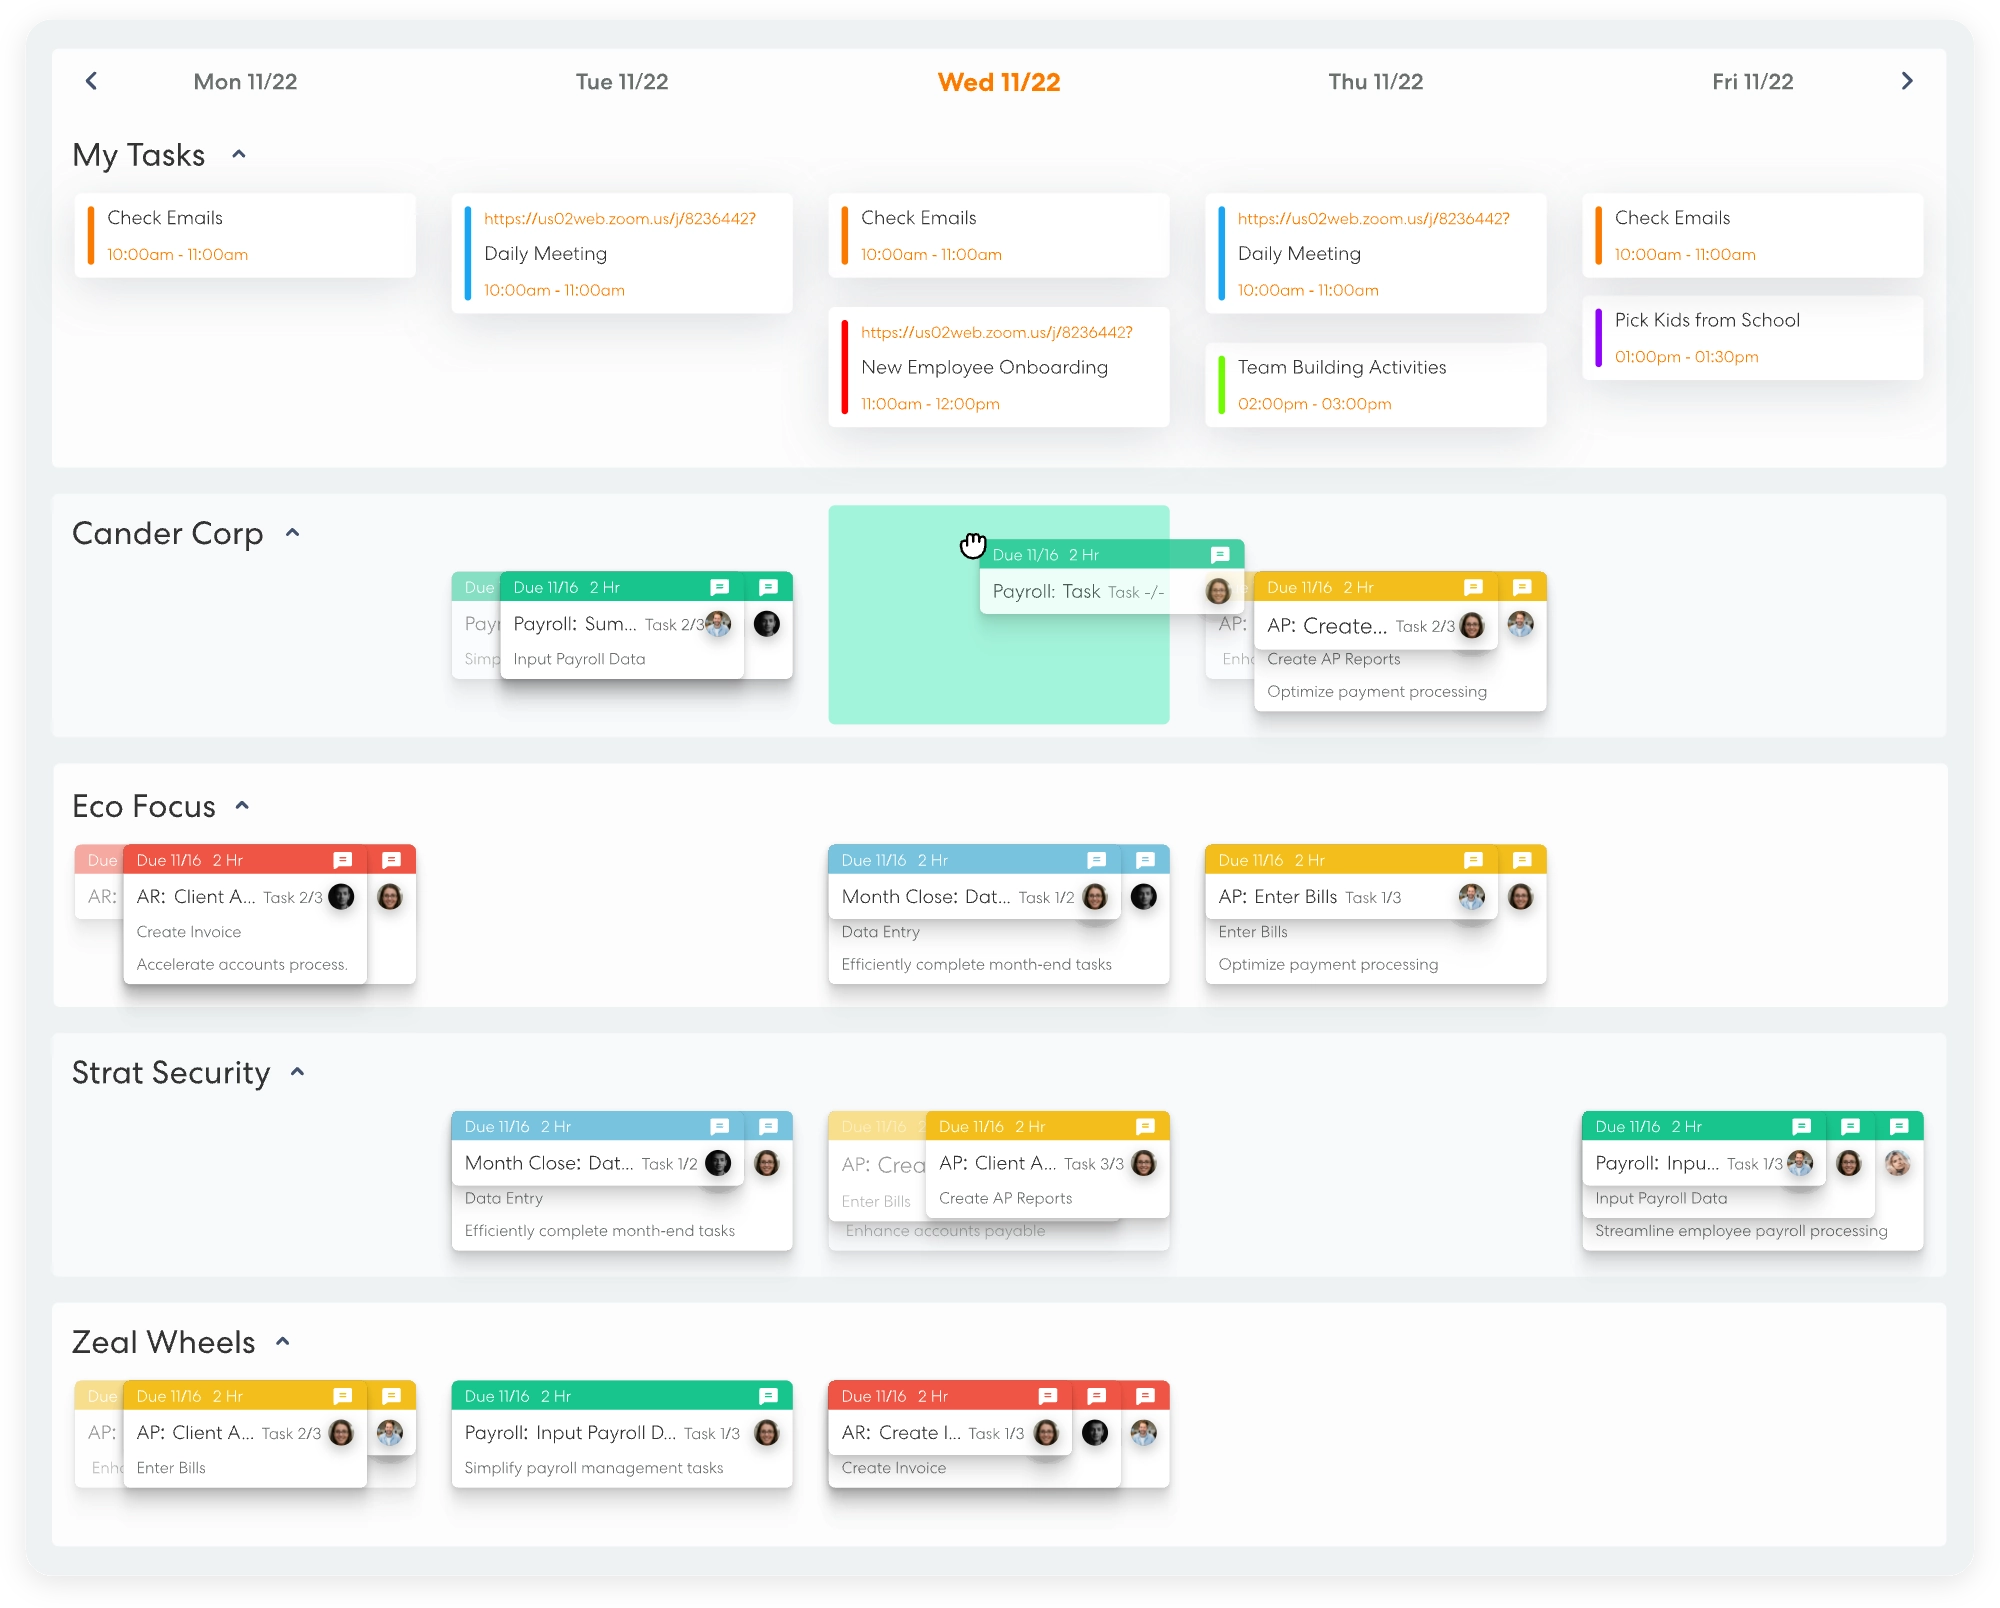Open comments on Zeal Wheels AP: Client A... card
2000x1608 pixels.
click(343, 1396)
